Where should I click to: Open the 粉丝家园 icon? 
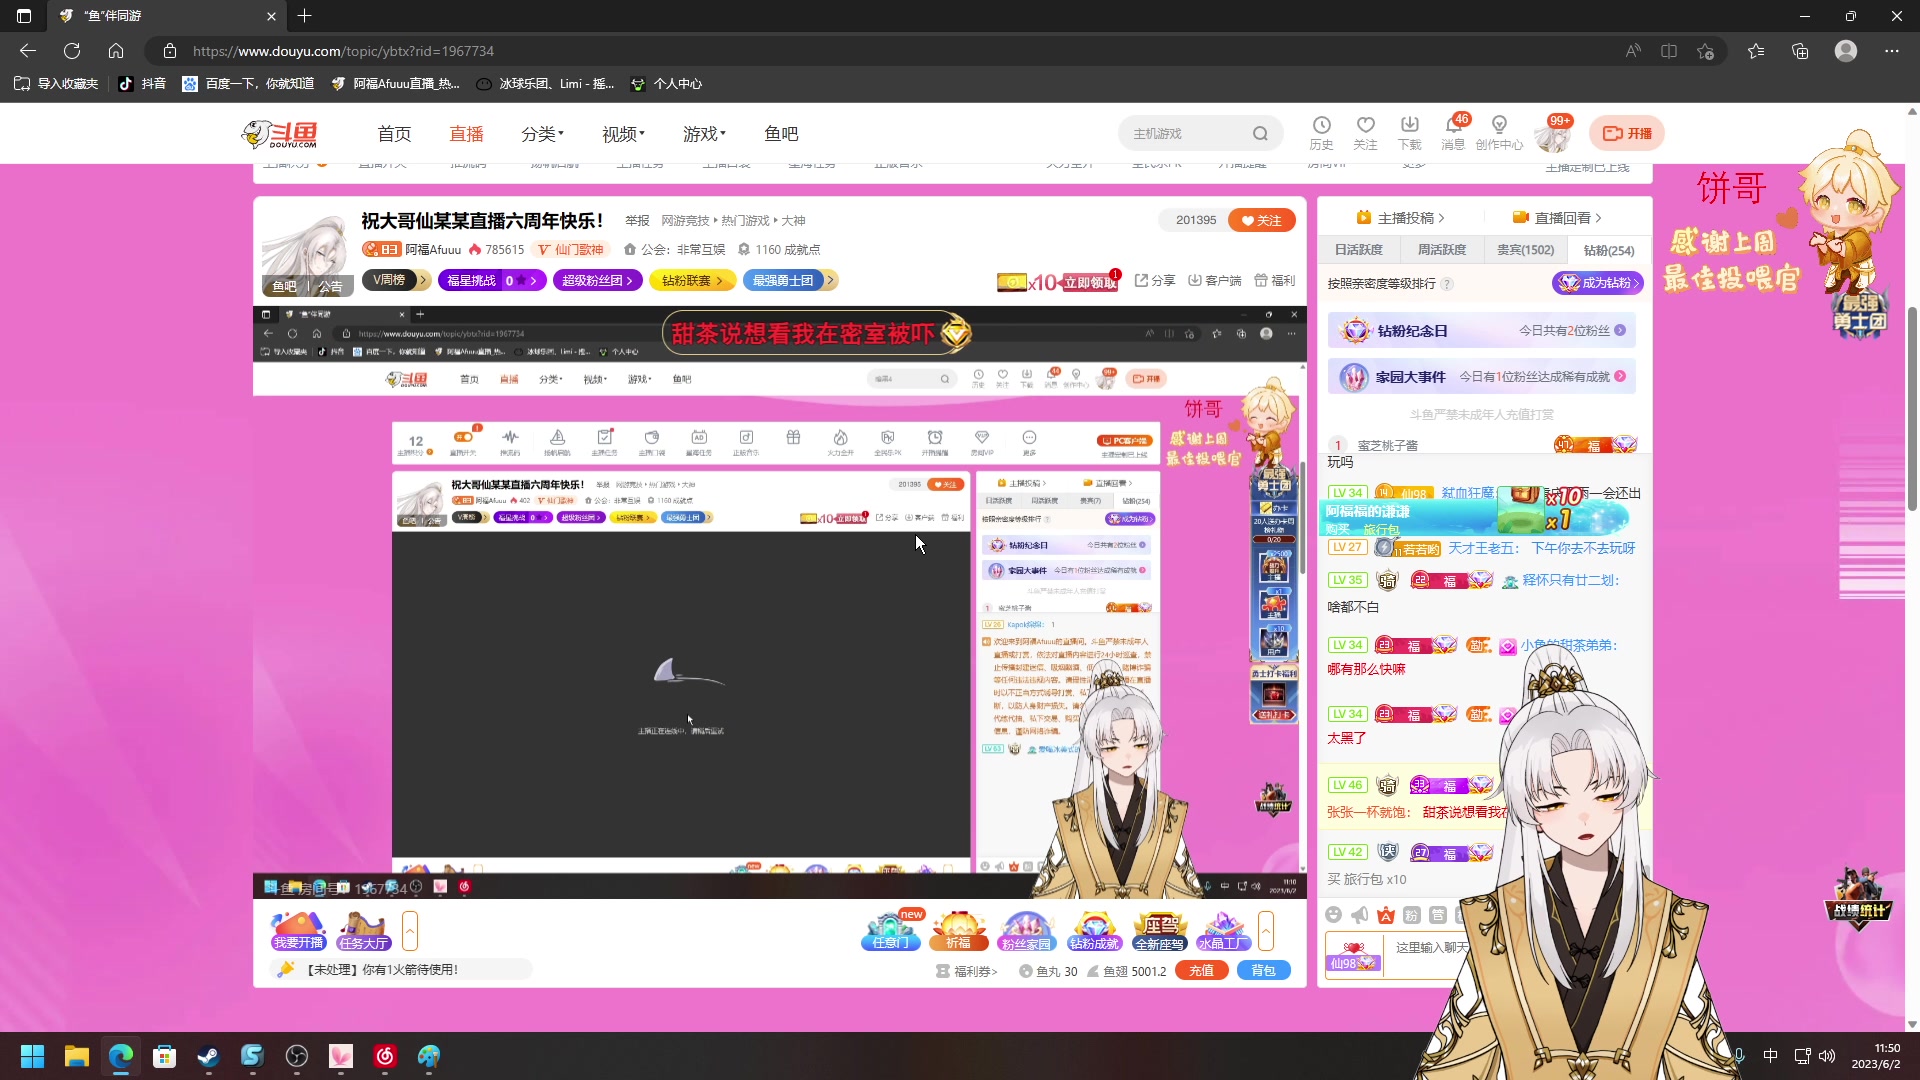coord(1026,931)
